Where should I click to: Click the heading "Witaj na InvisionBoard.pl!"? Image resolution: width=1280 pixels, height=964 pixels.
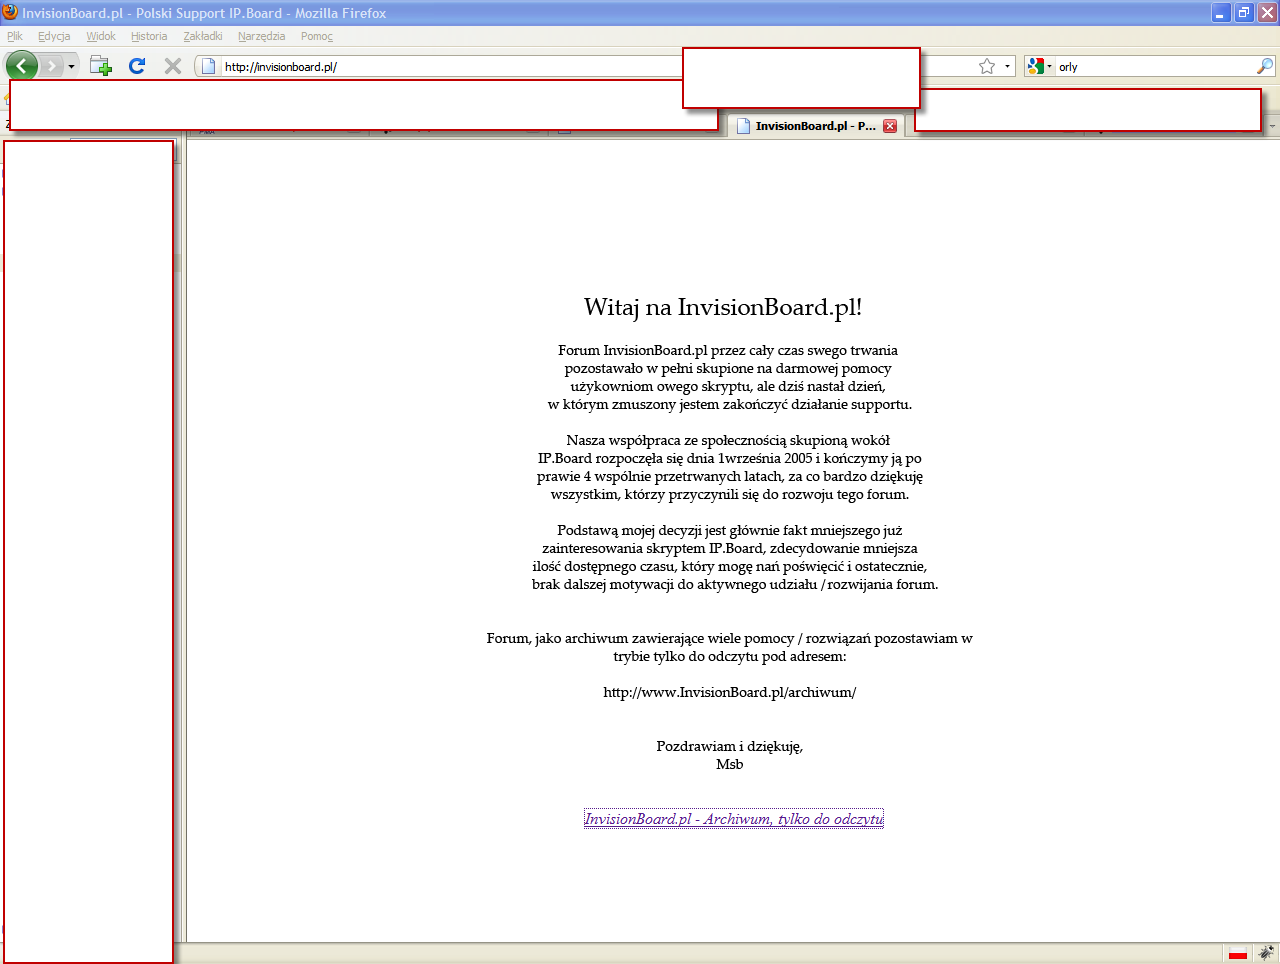click(723, 307)
